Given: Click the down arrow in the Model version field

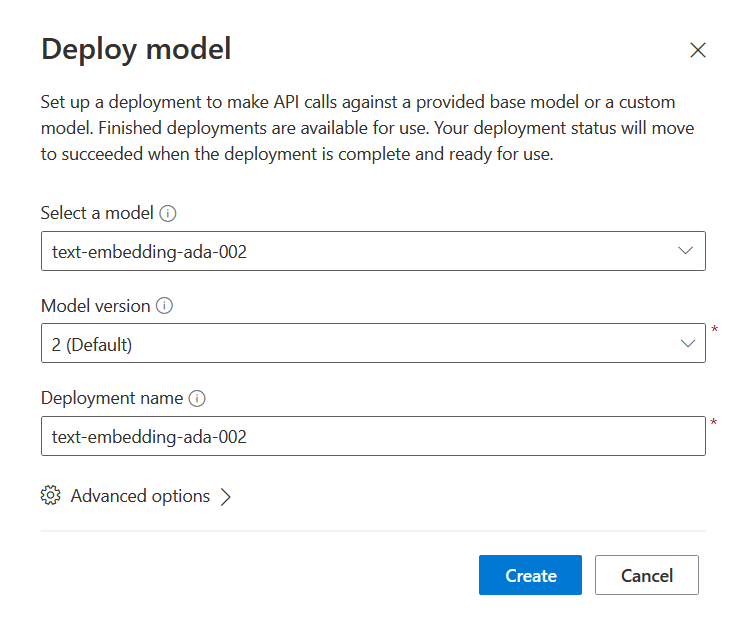Looking at the screenshot, I should [687, 344].
